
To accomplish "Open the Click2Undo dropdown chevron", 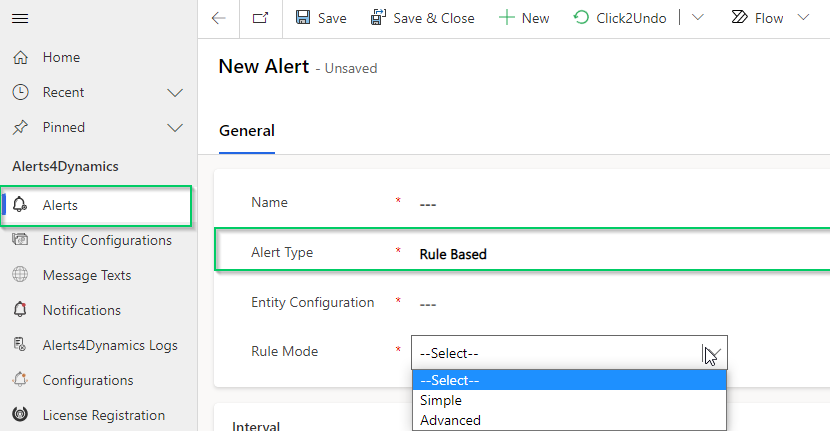I will coord(698,17).
